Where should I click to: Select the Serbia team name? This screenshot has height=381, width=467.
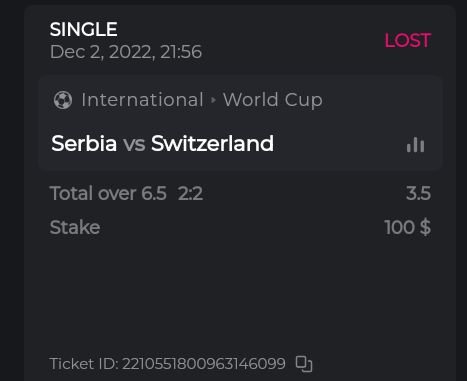point(84,144)
